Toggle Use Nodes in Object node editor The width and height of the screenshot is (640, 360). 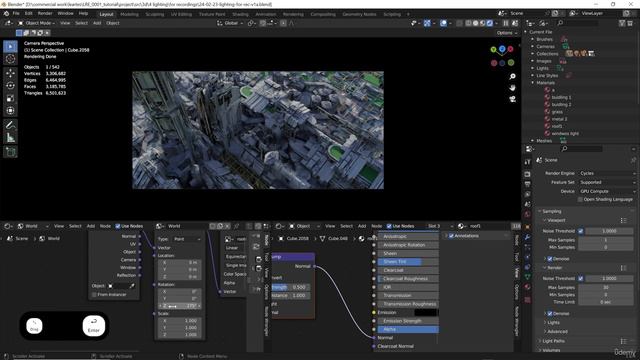click(389, 226)
